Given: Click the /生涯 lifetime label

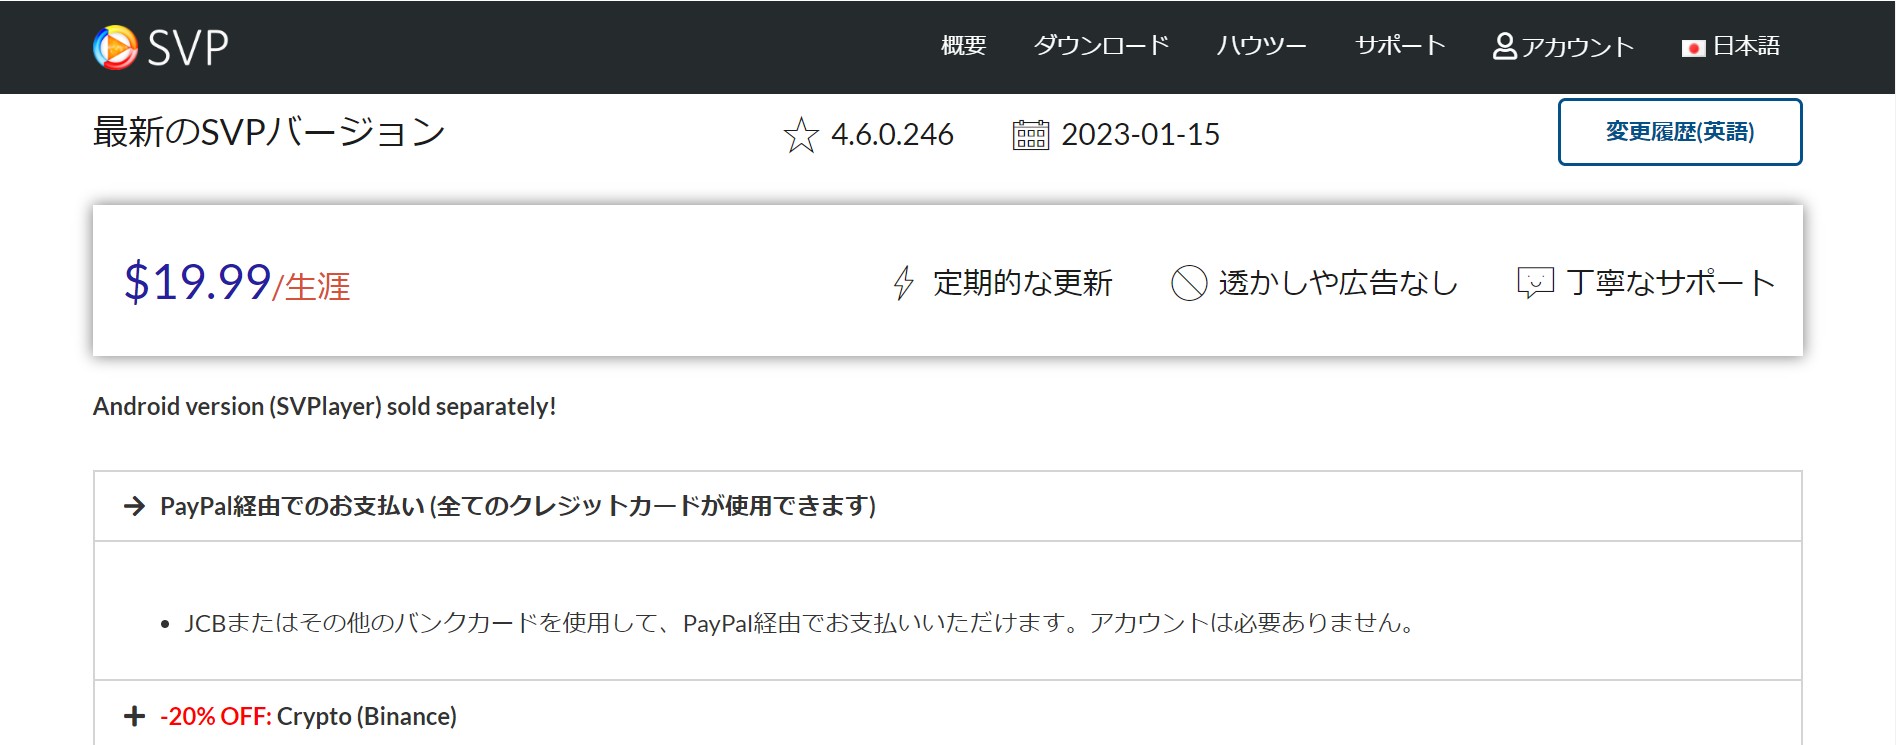Looking at the screenshot, I should (x=311, y=287).
